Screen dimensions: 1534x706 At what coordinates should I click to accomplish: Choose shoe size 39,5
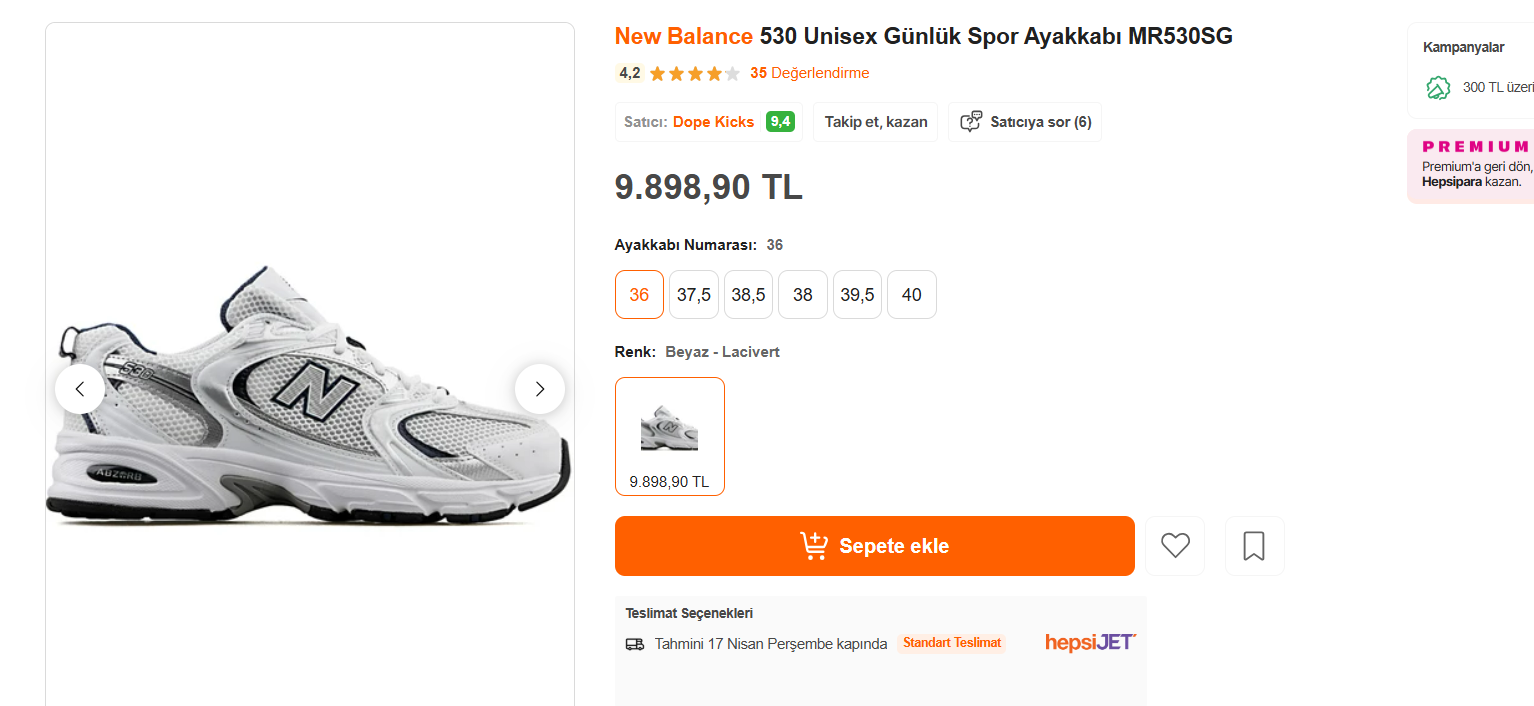tap(857, 295)
